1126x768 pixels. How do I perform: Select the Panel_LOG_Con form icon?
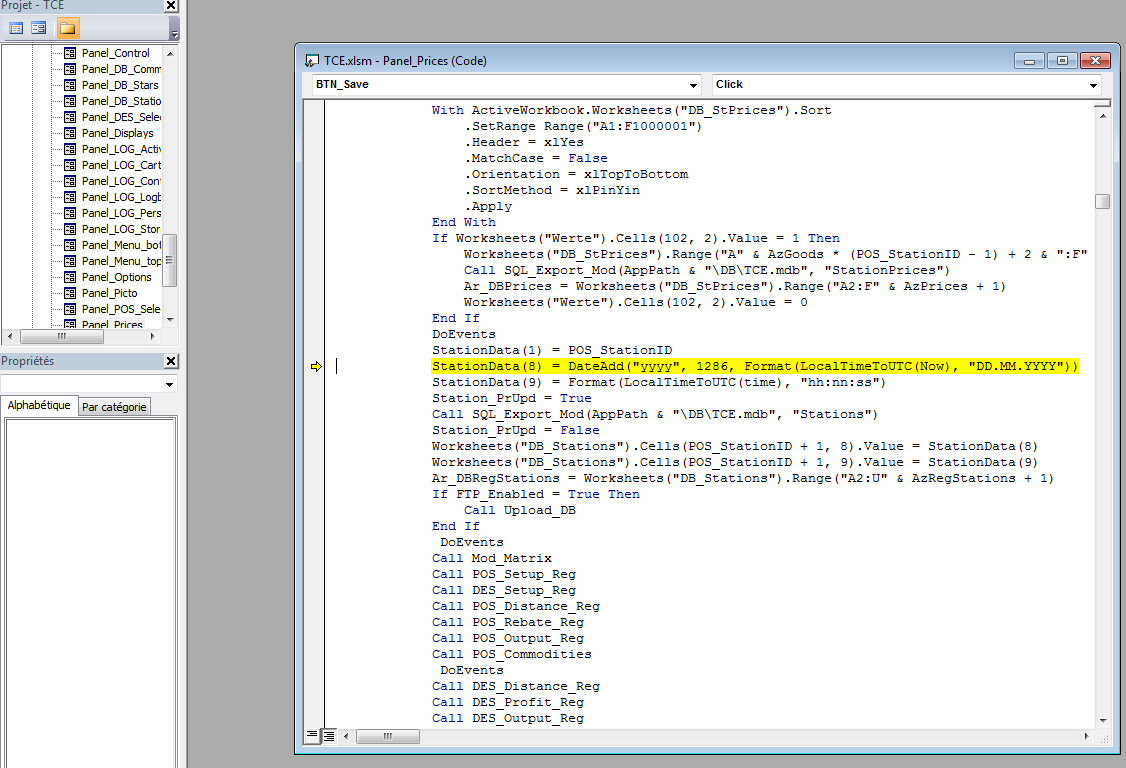[x=70, y=181]
